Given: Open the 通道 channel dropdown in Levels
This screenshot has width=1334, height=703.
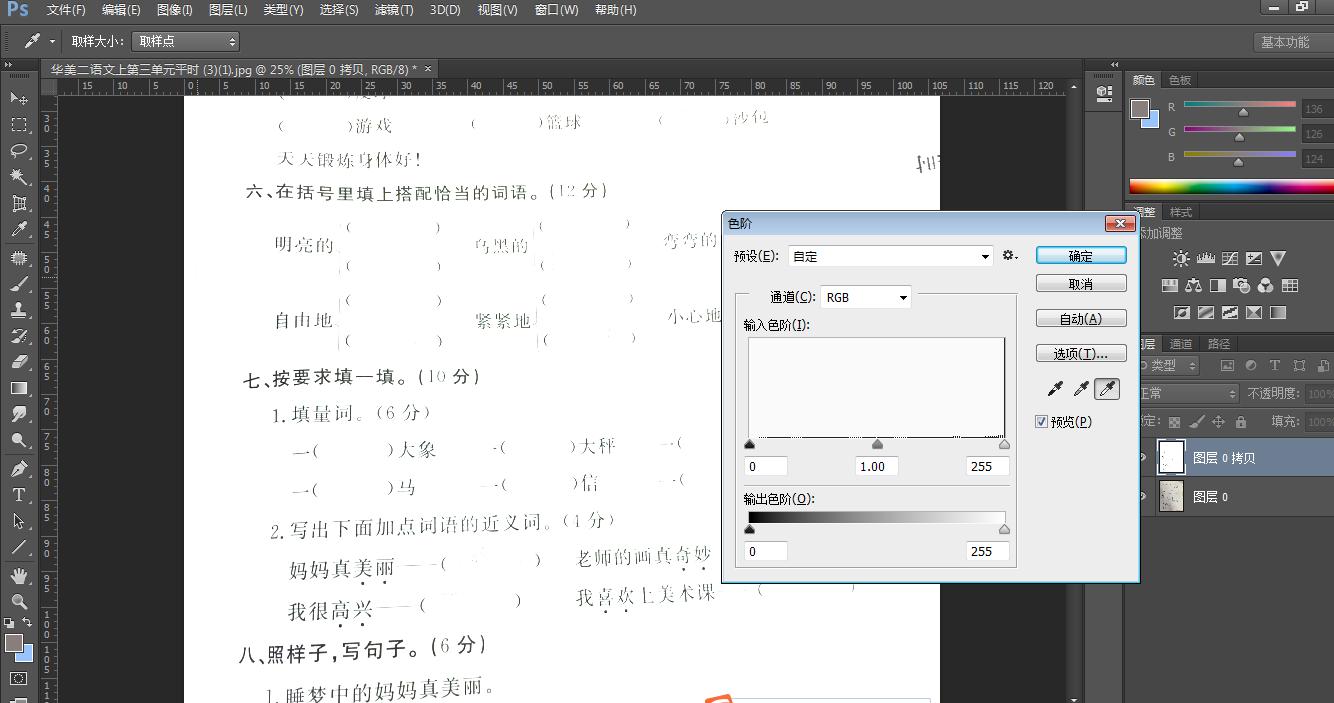Looking at the screenshot, I should (x=865, y=297).
